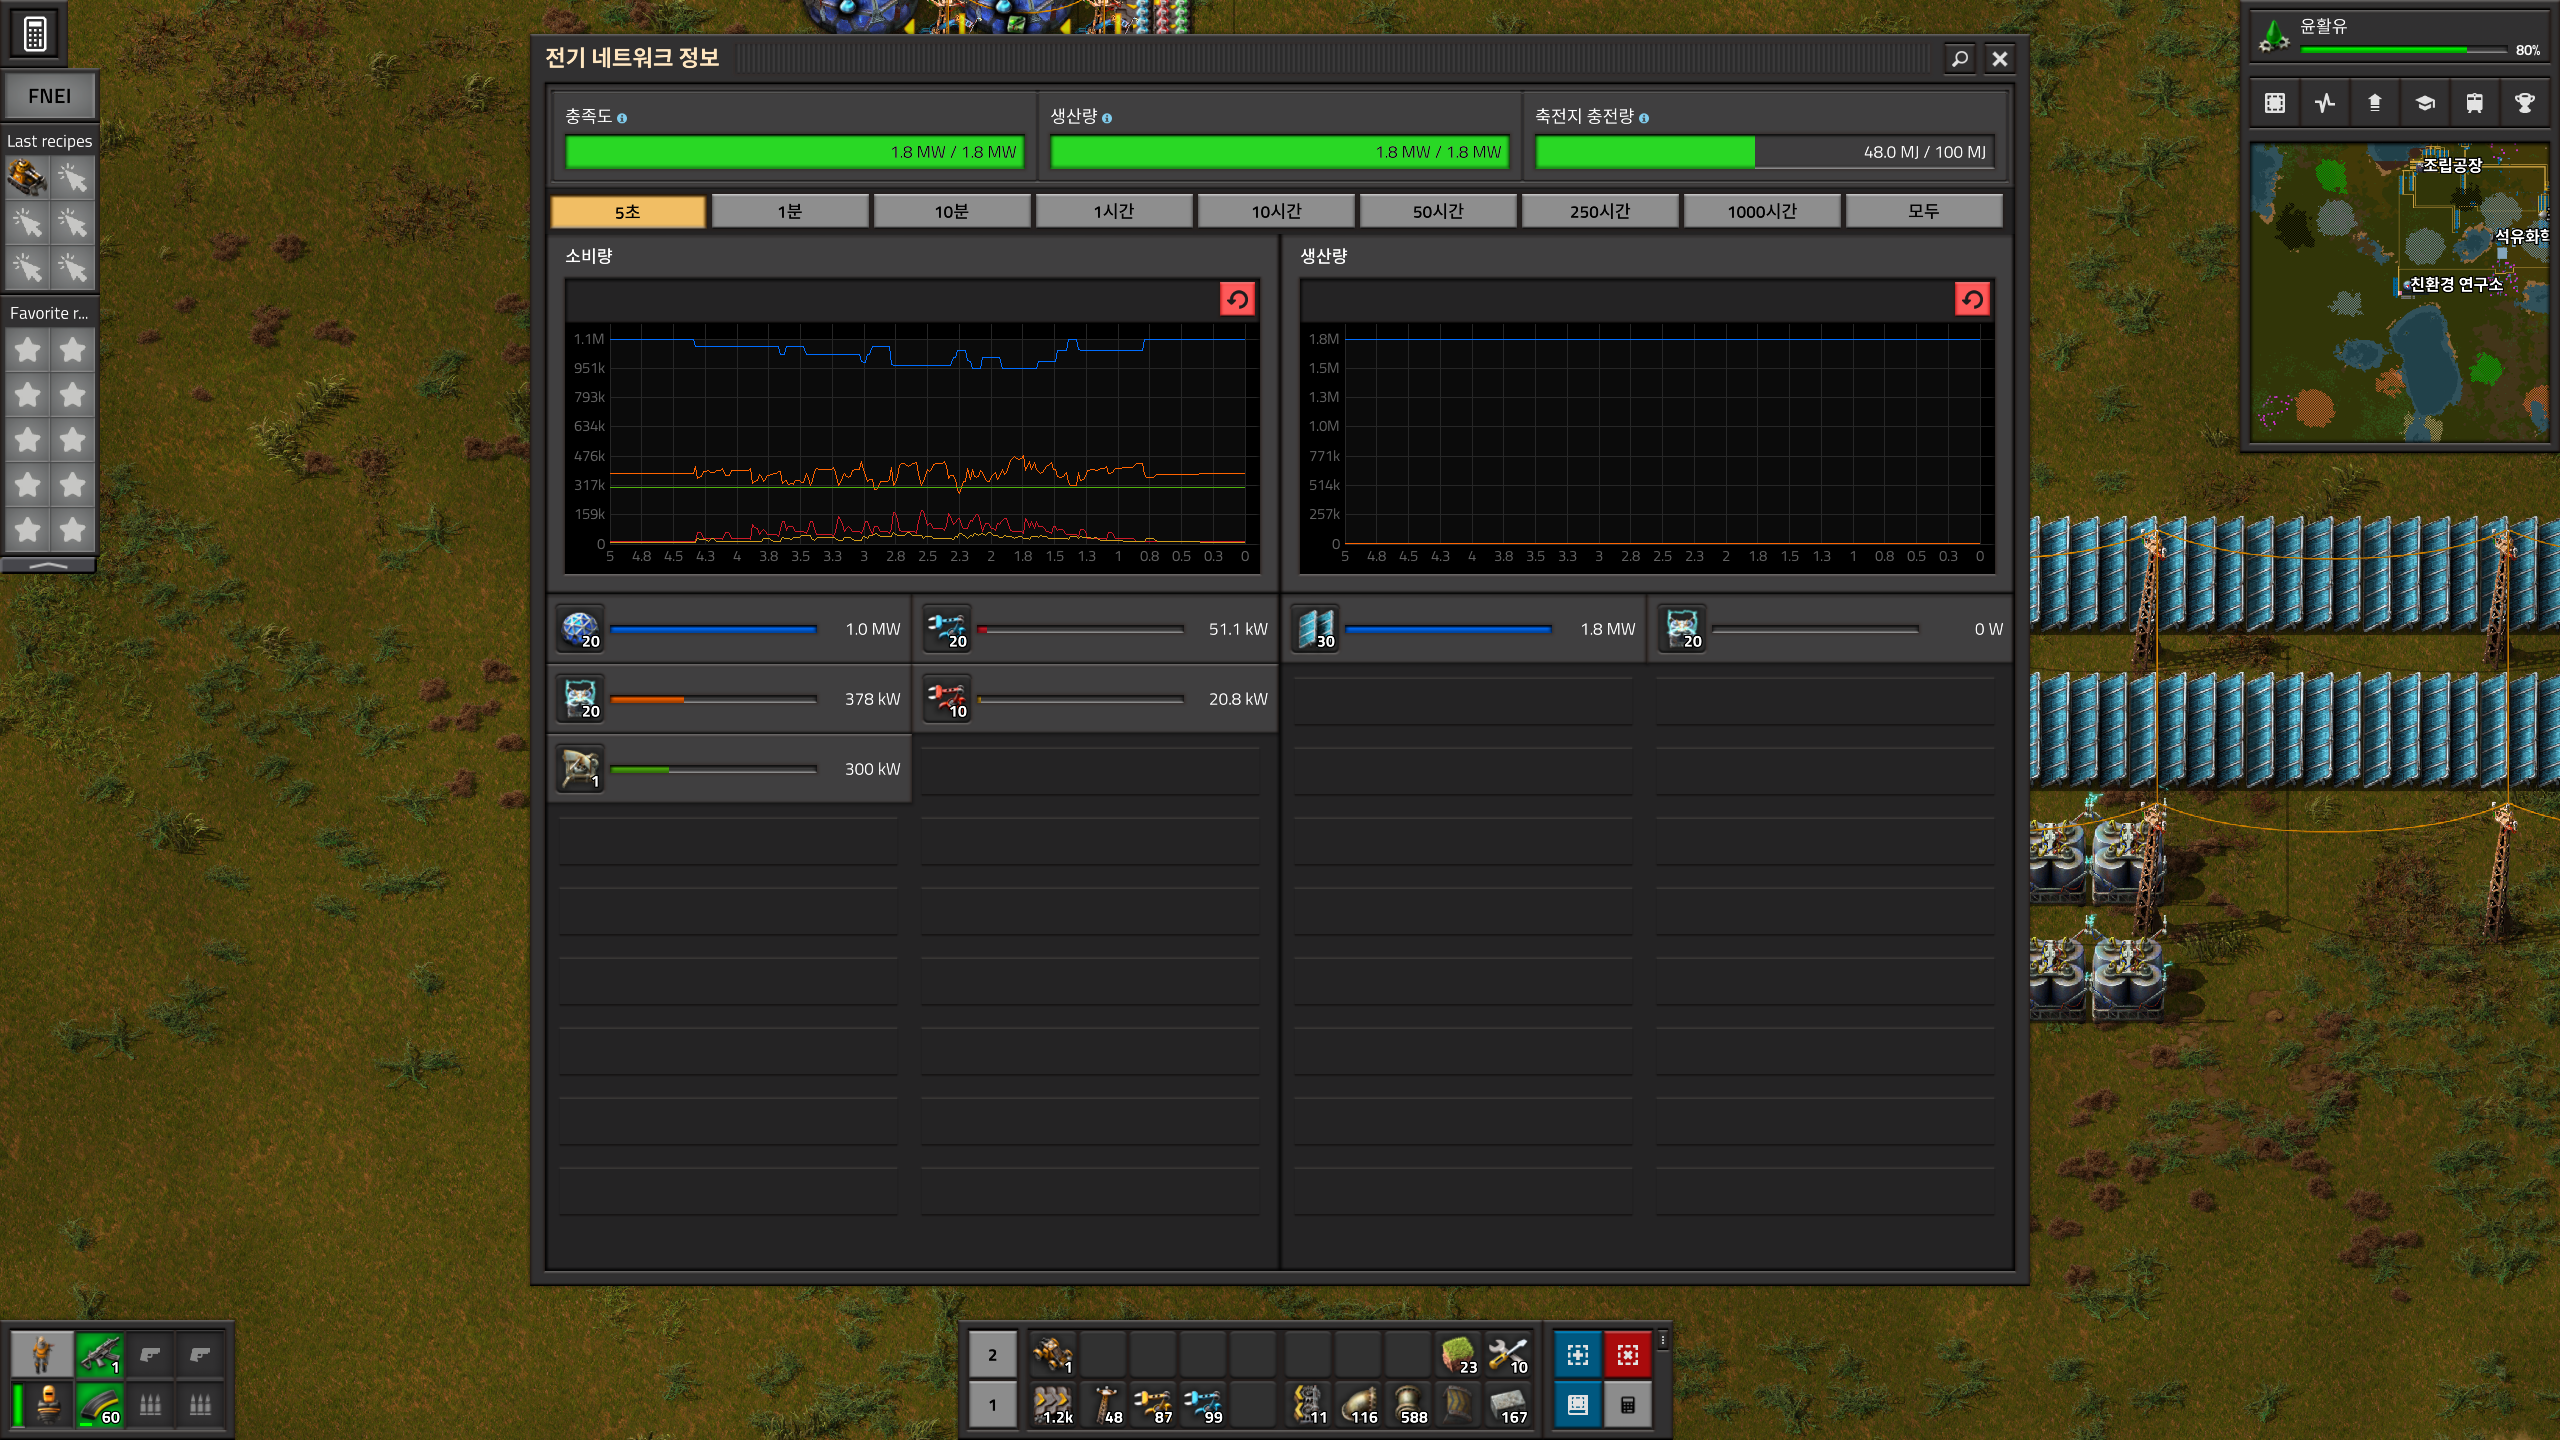The height and width of the screenshot is (1440, 2560).
Task: Open the achievements trophy icon under the minimap
Action: [2524, 103]
